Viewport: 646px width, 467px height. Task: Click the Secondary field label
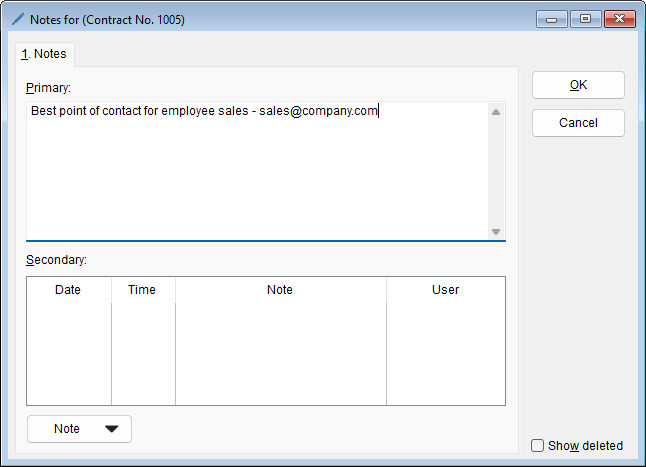56,260
